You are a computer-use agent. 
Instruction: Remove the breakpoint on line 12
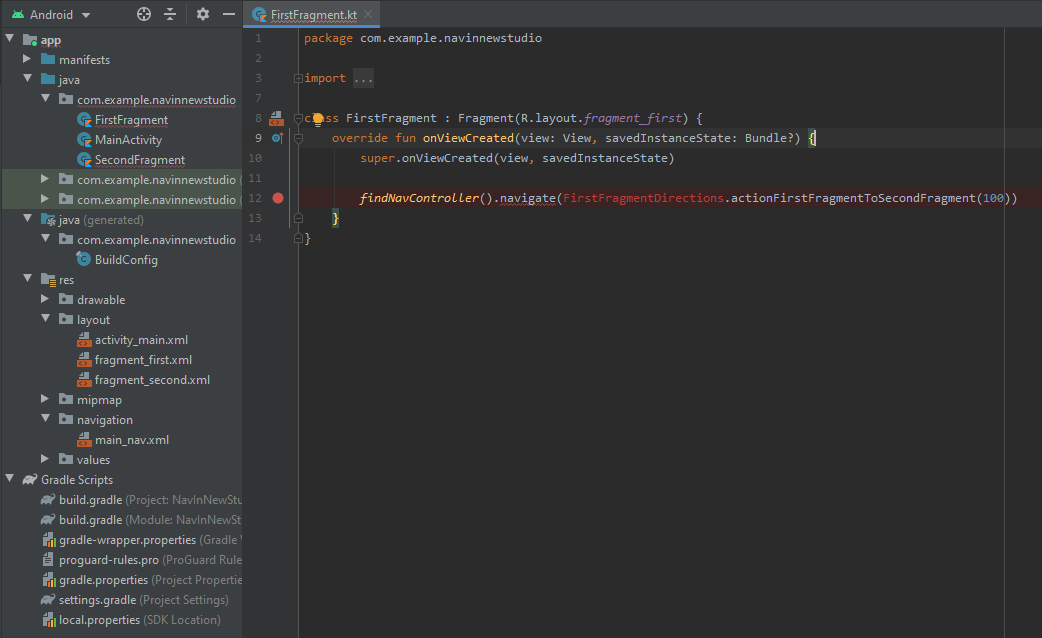pyautogui.click(x=278, y=198)
